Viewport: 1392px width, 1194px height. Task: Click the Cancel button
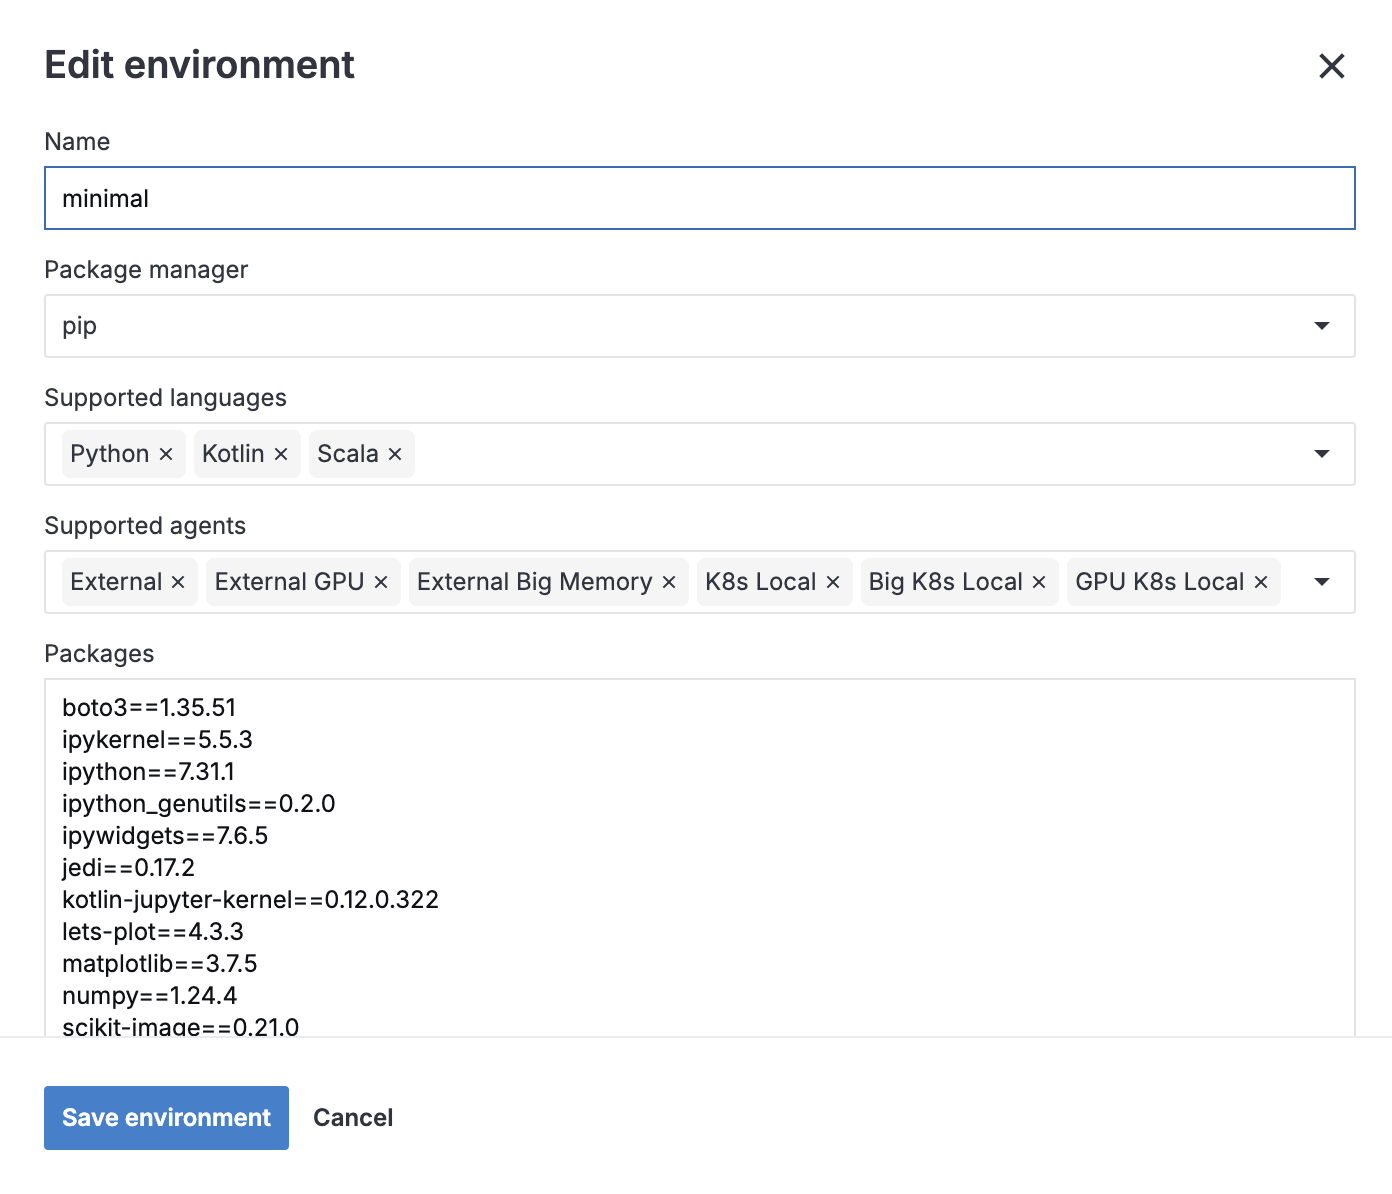click(x=353, y=1118)
